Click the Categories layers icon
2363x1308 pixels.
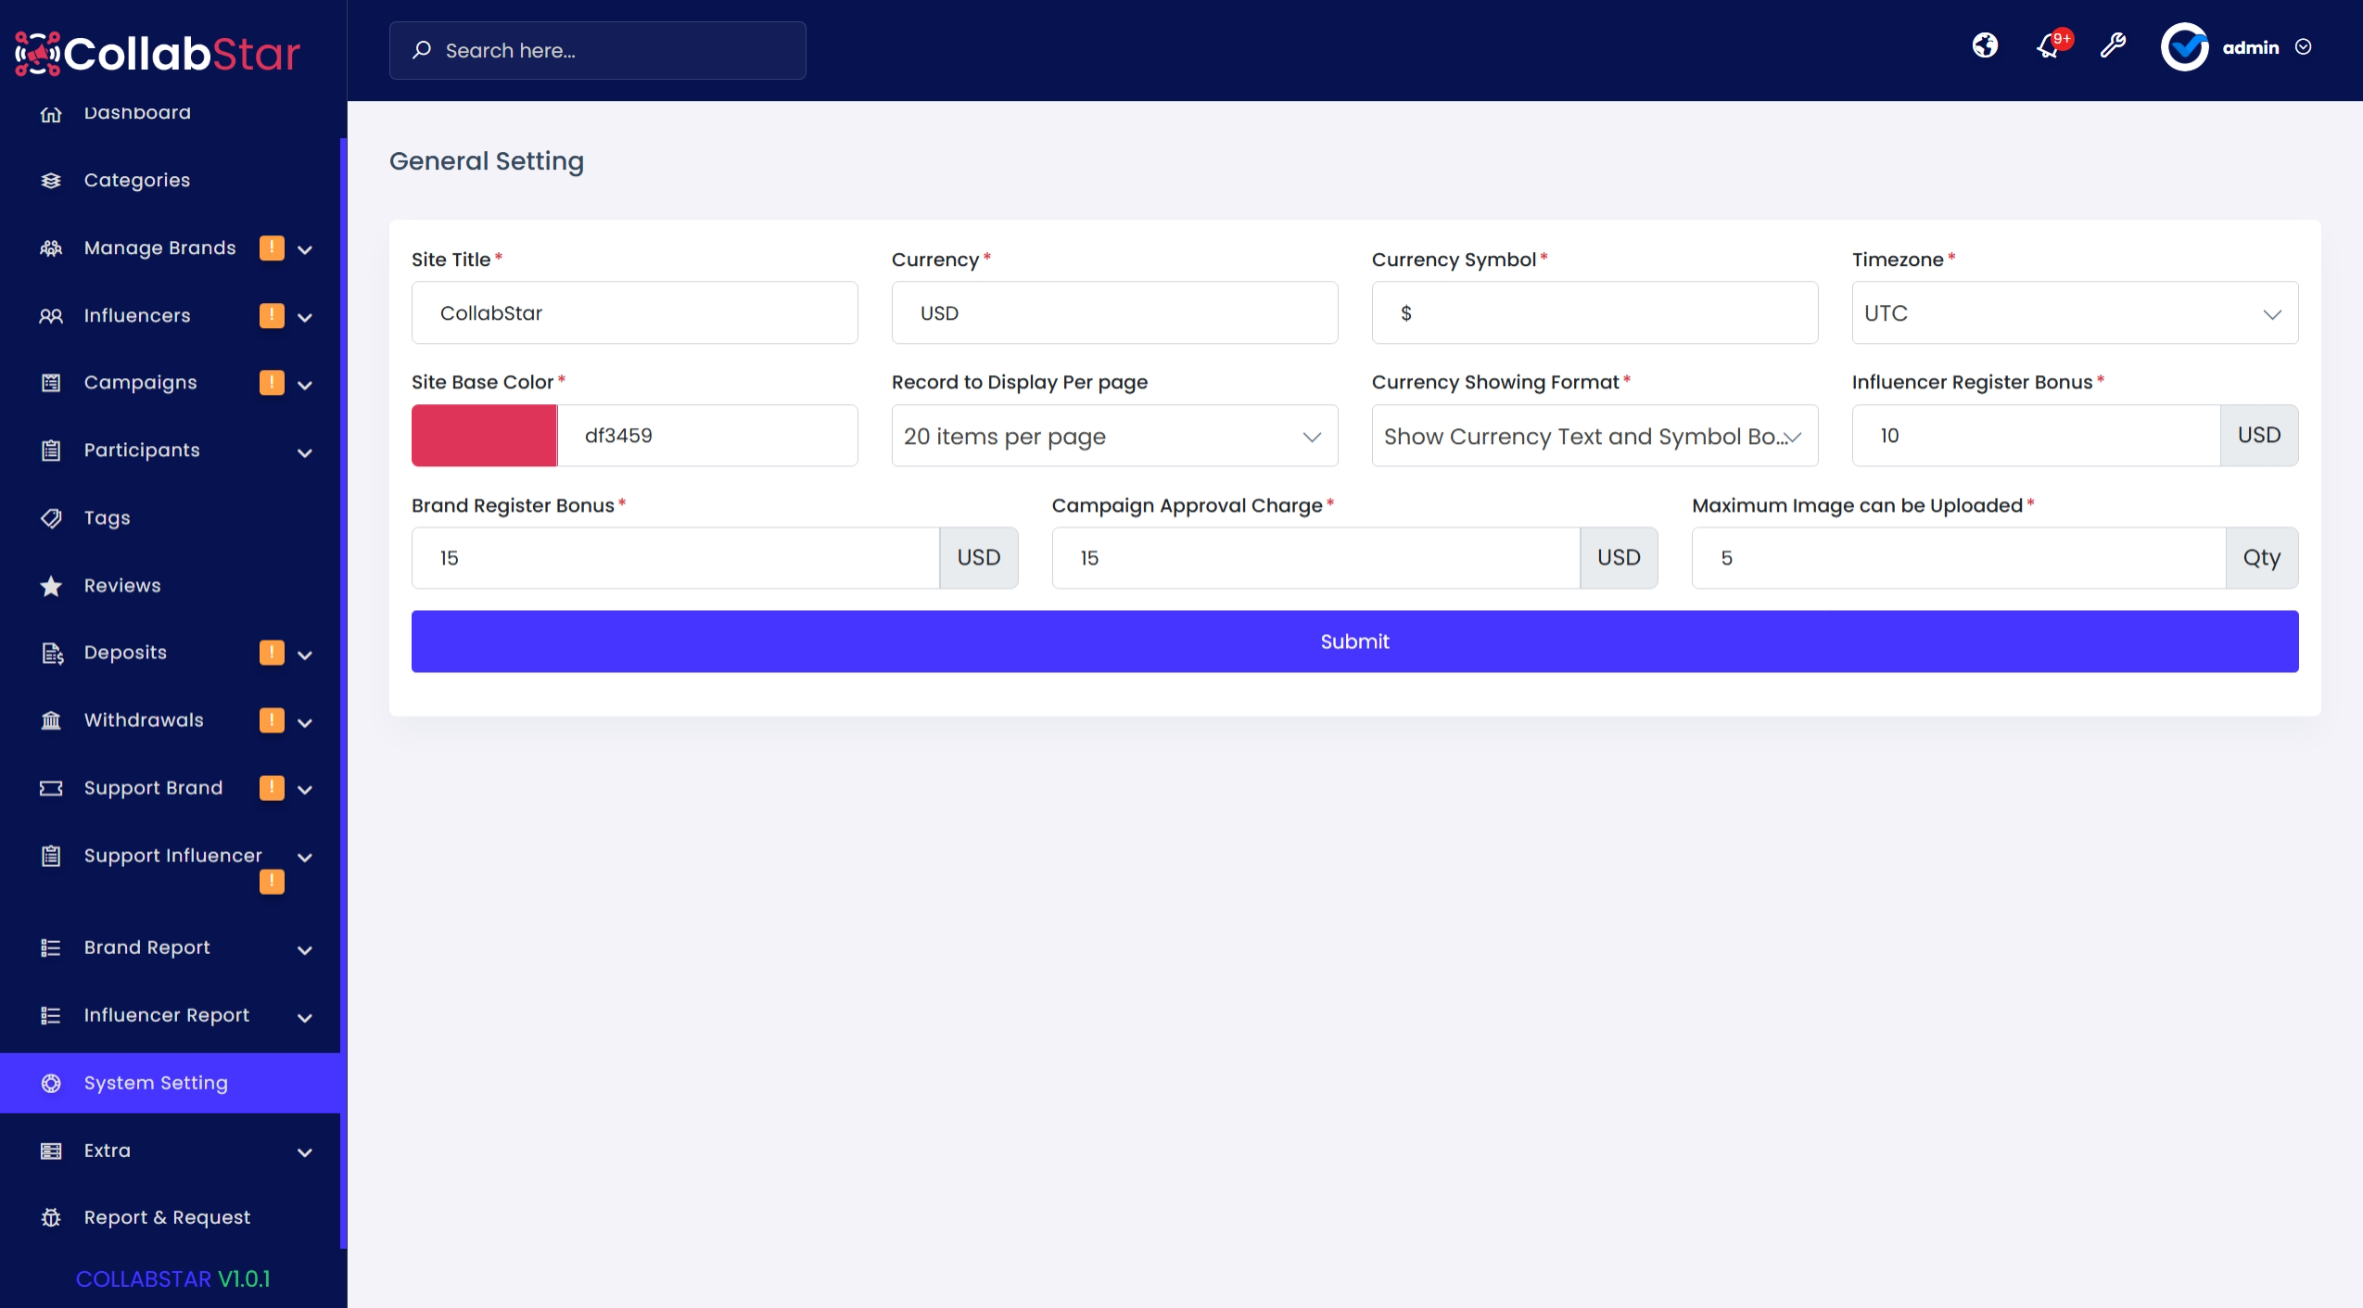(x=51, y=180)
